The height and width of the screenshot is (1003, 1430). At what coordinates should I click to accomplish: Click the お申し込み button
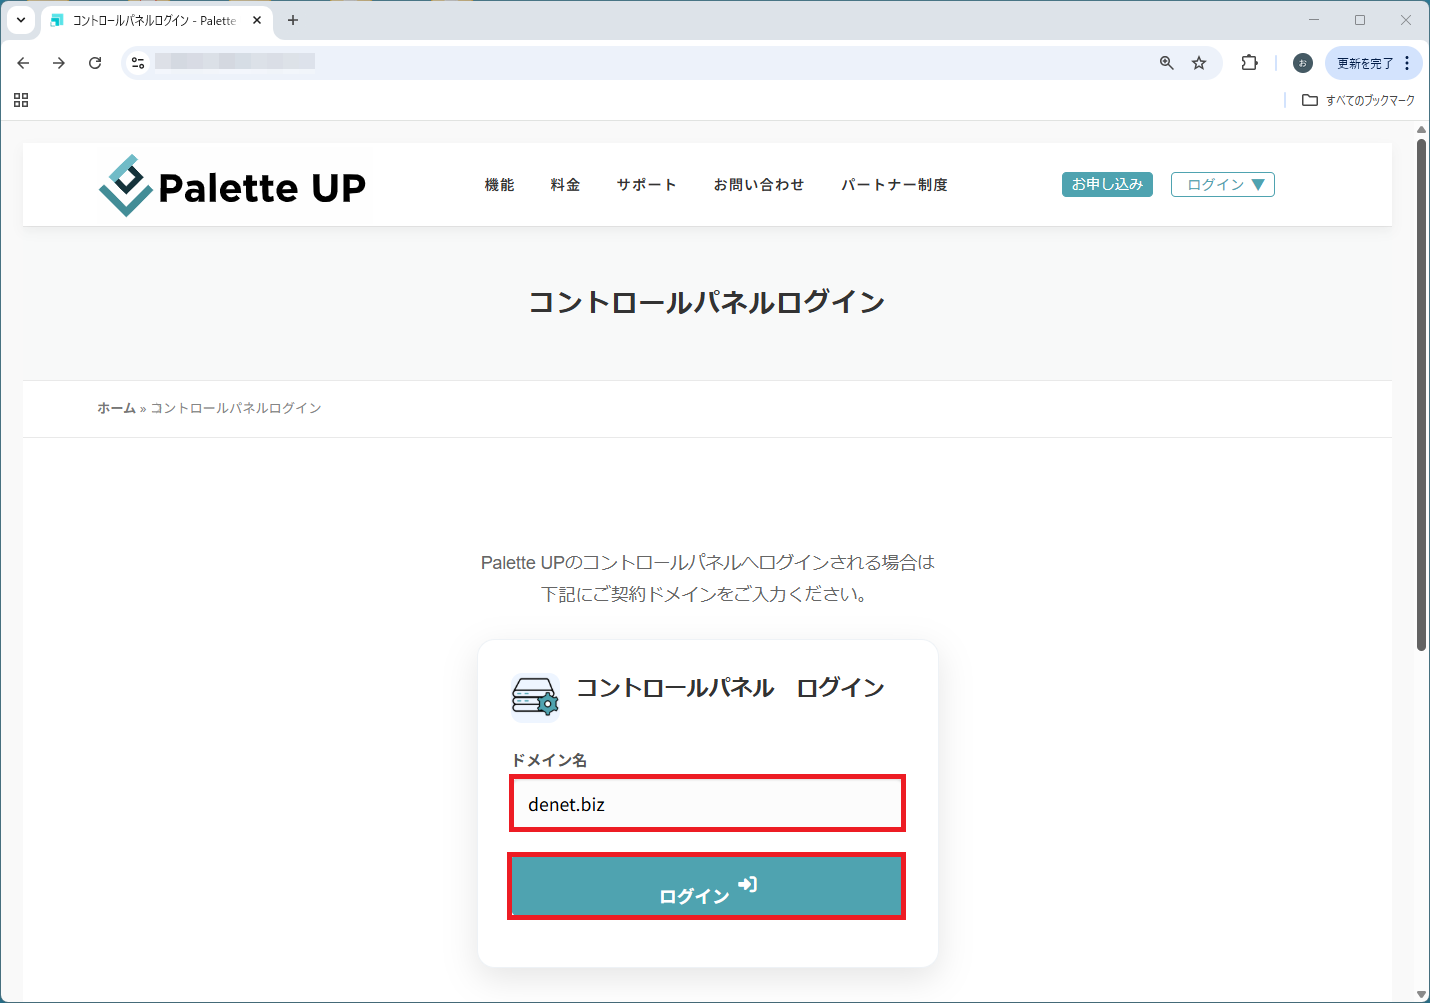pyautogui.click(x=1107, y=184)
